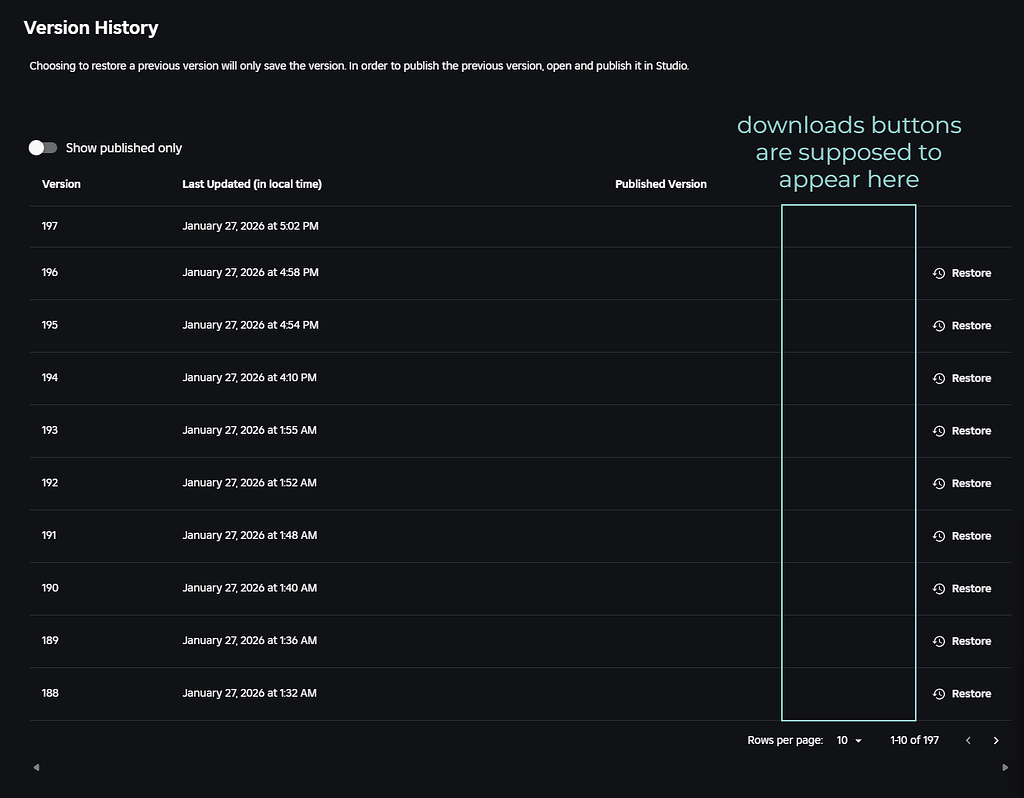This screenshot has width=1024, height=798.
Task: Select version number 192 cell
Action: (x=50, y=483)
